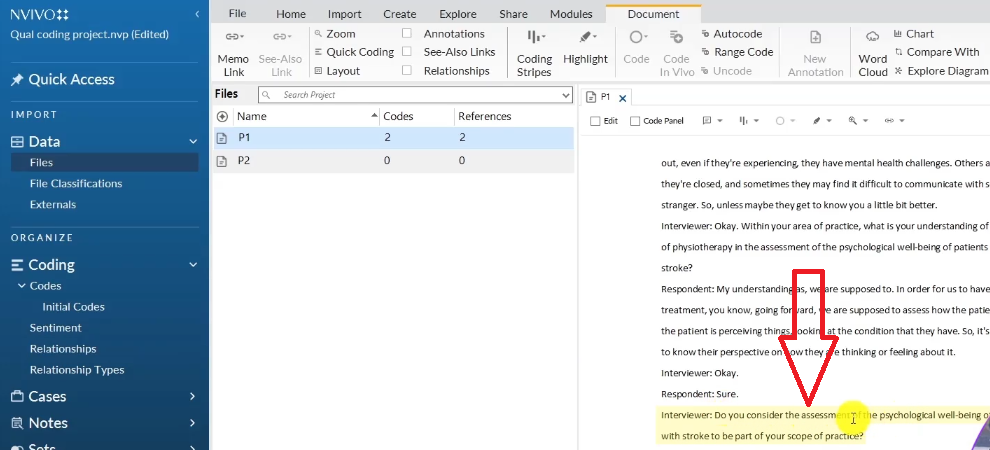The image size is (990, 450).
Task: Enable the Annotations checkbox
Action: [407, 34]
